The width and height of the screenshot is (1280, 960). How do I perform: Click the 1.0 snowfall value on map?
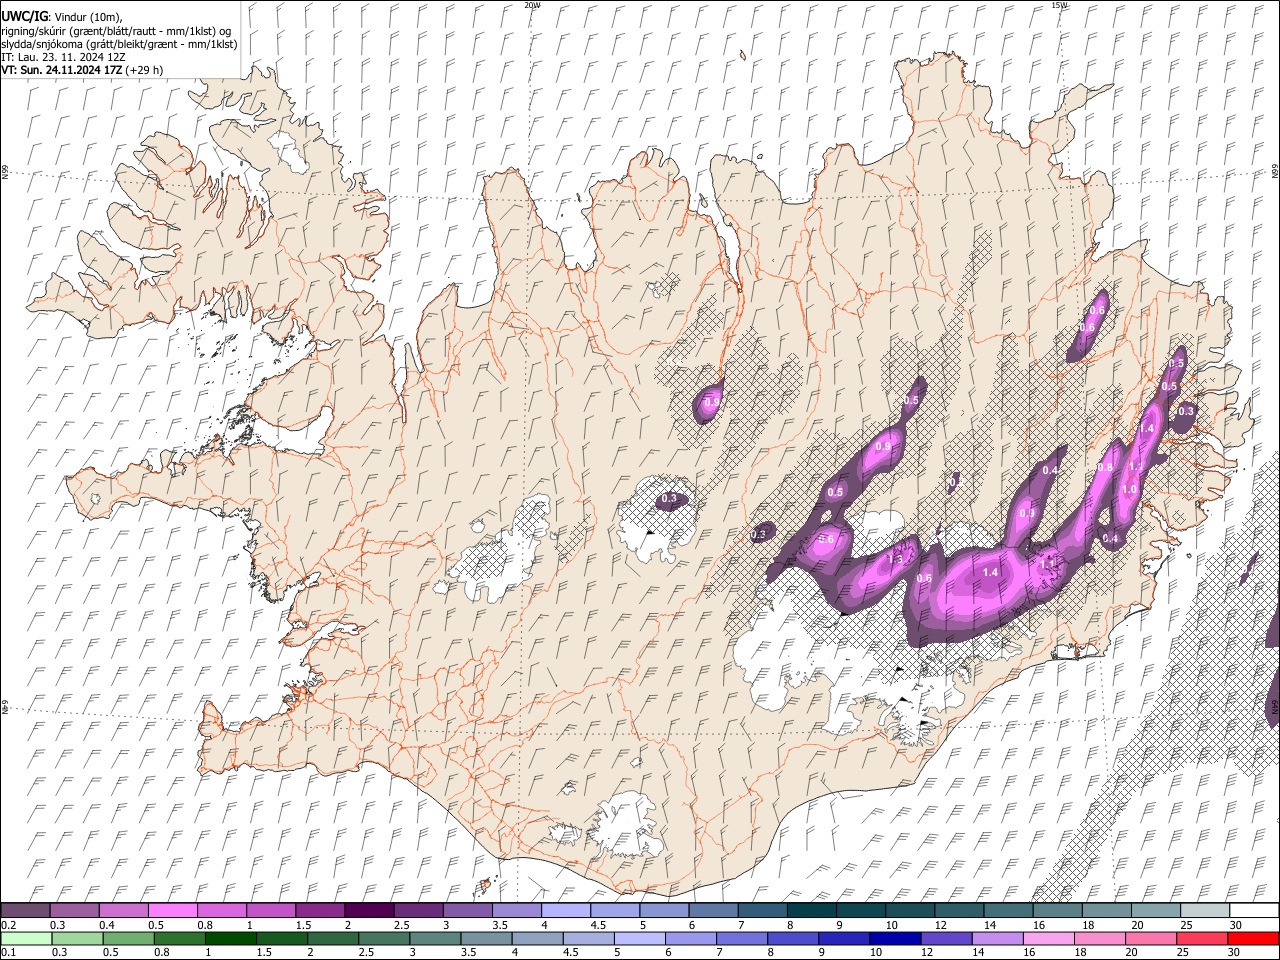point(1129,490)
